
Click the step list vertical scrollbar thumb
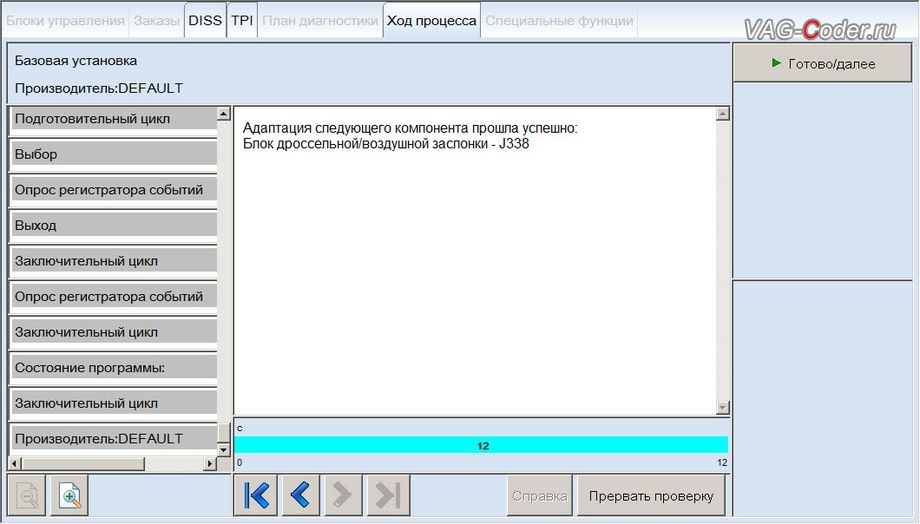pos(224,433)
